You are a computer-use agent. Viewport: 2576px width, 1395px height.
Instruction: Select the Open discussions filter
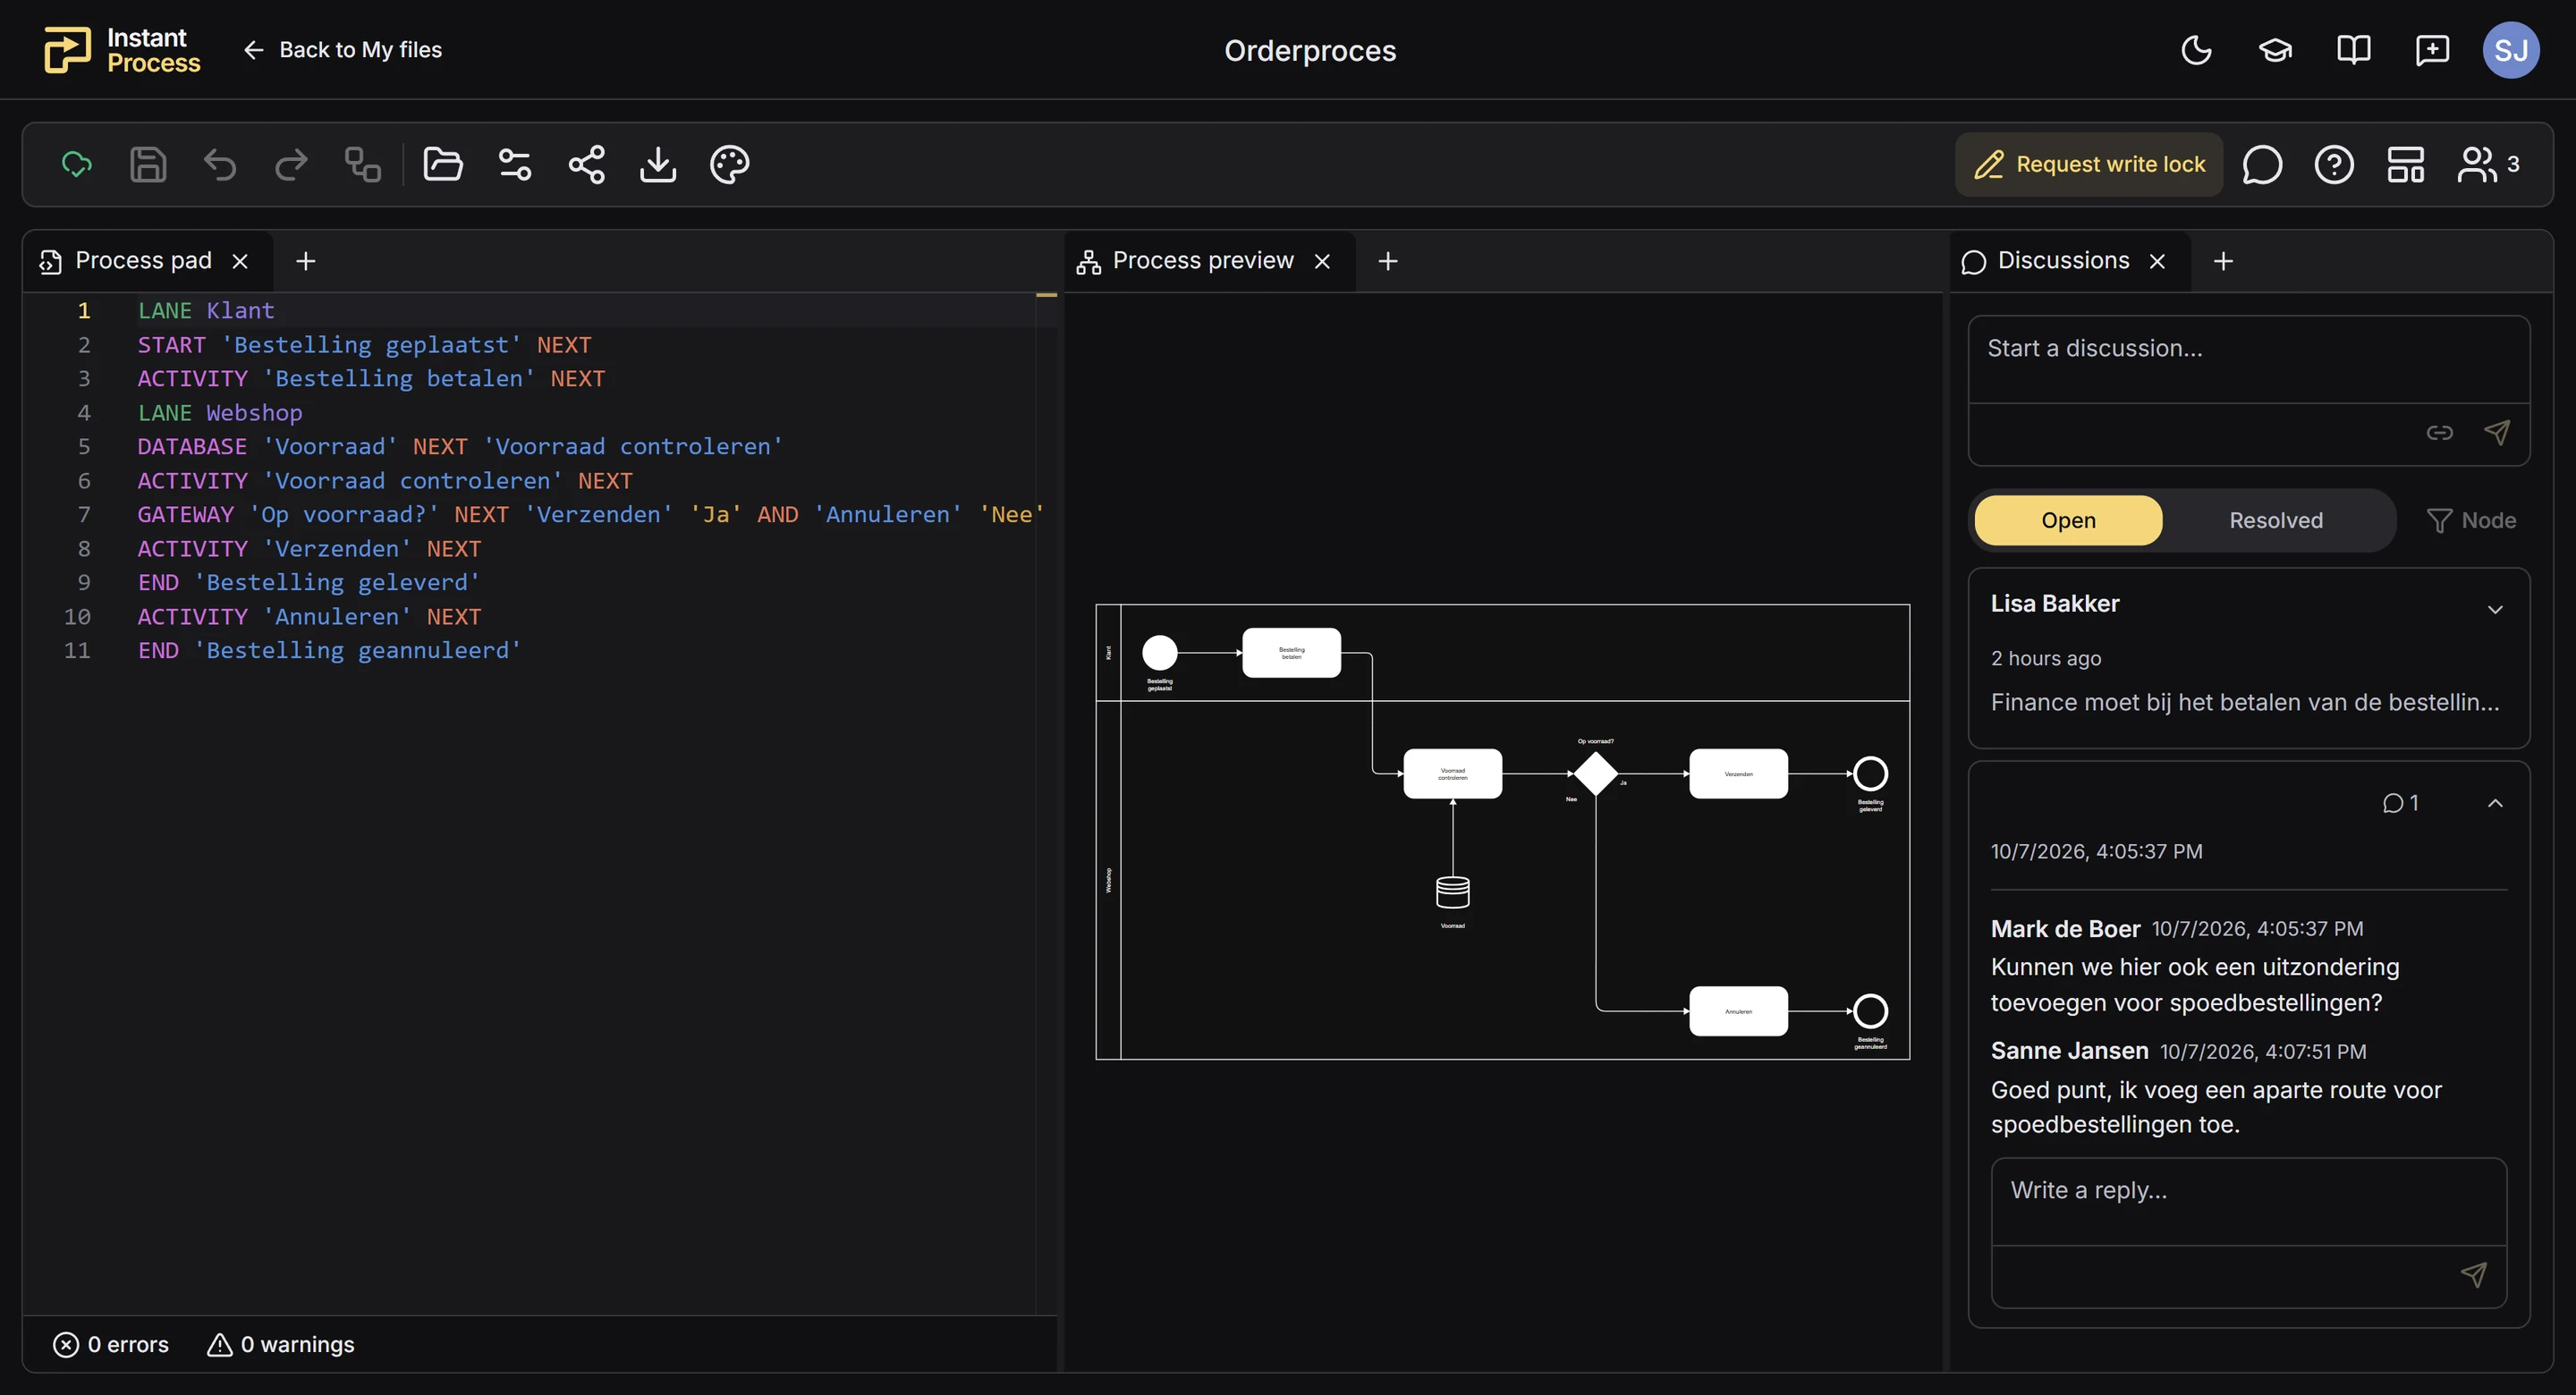(x=2068, y=520)
